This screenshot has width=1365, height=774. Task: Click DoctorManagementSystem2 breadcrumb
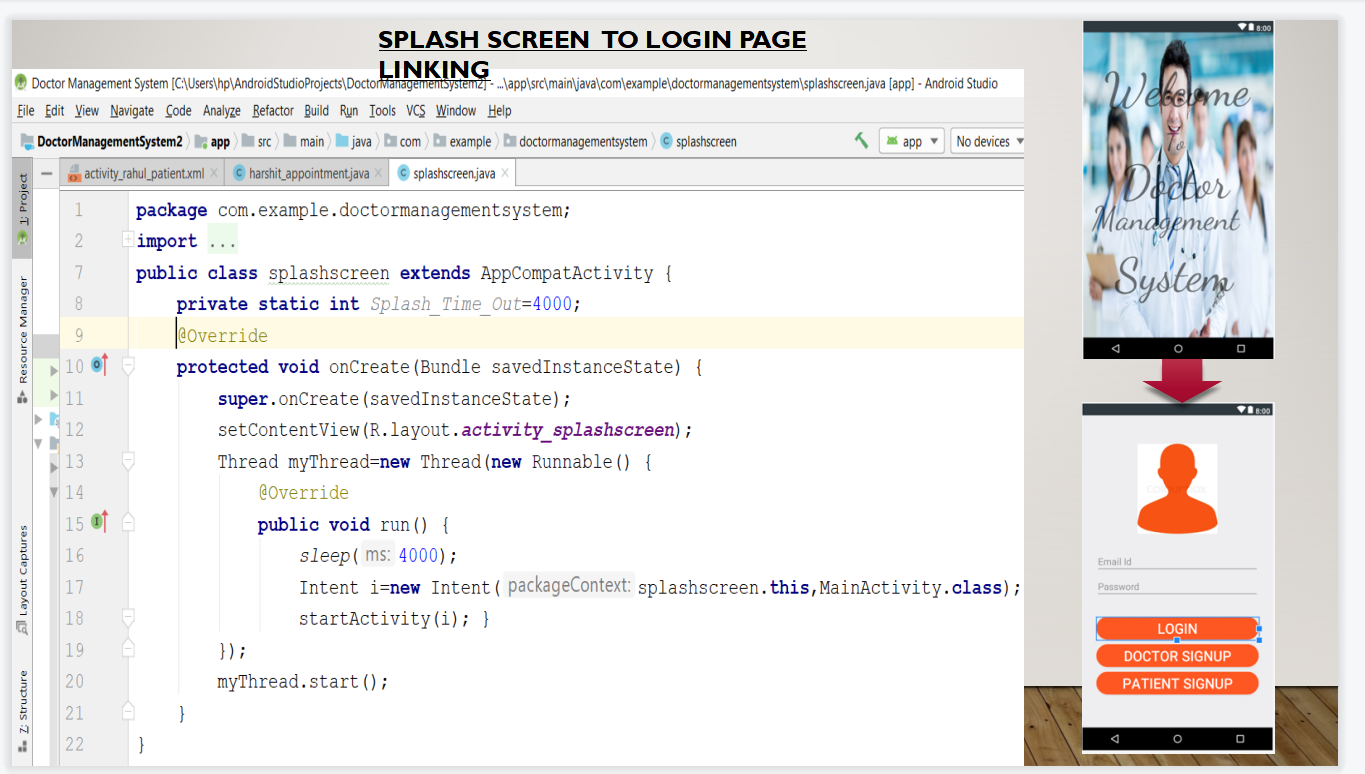101,142
